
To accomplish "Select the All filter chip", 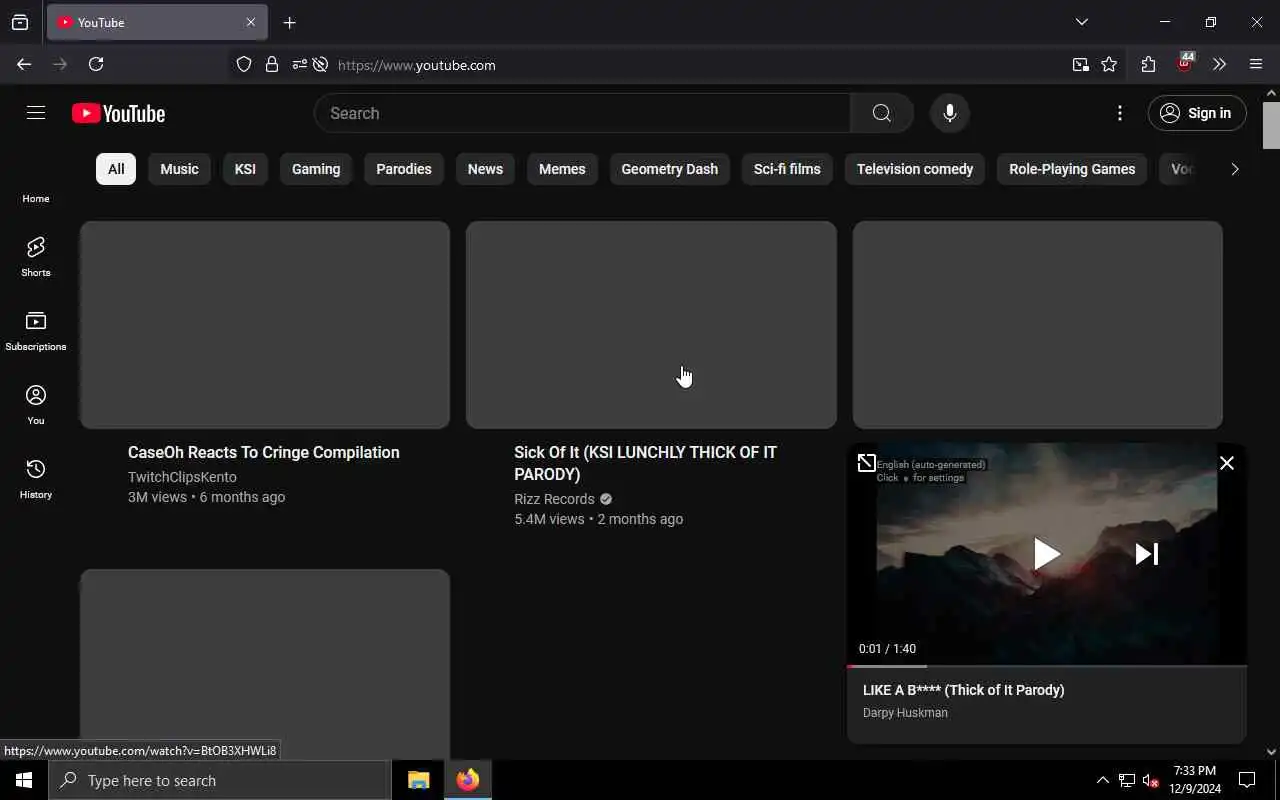I will point(116,169).
